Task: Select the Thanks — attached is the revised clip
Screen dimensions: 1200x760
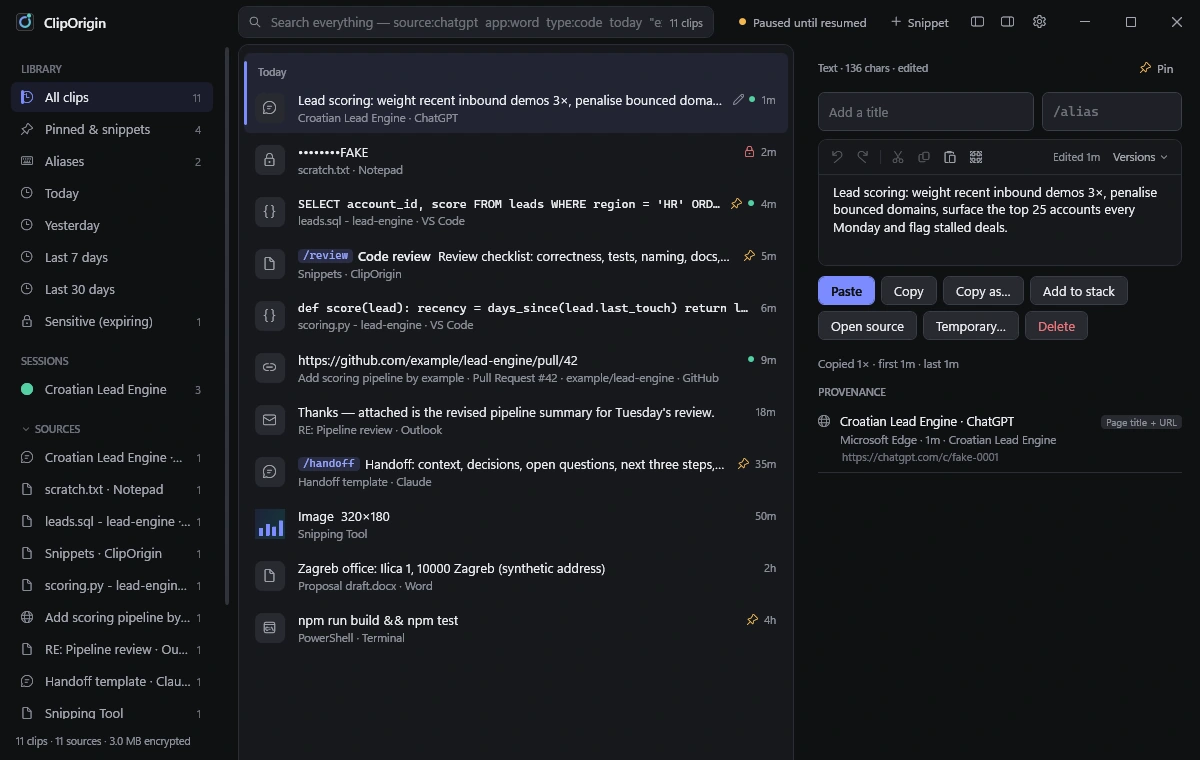Action: tap(516, 420)
